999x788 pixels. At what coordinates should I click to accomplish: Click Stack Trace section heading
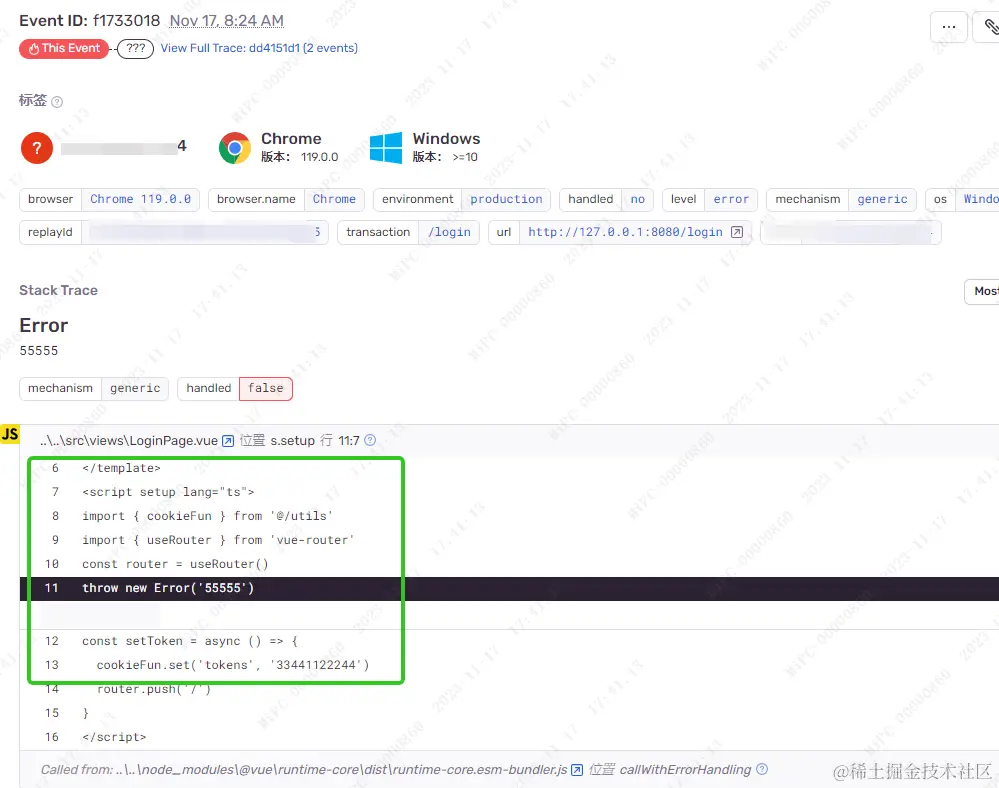59,290
